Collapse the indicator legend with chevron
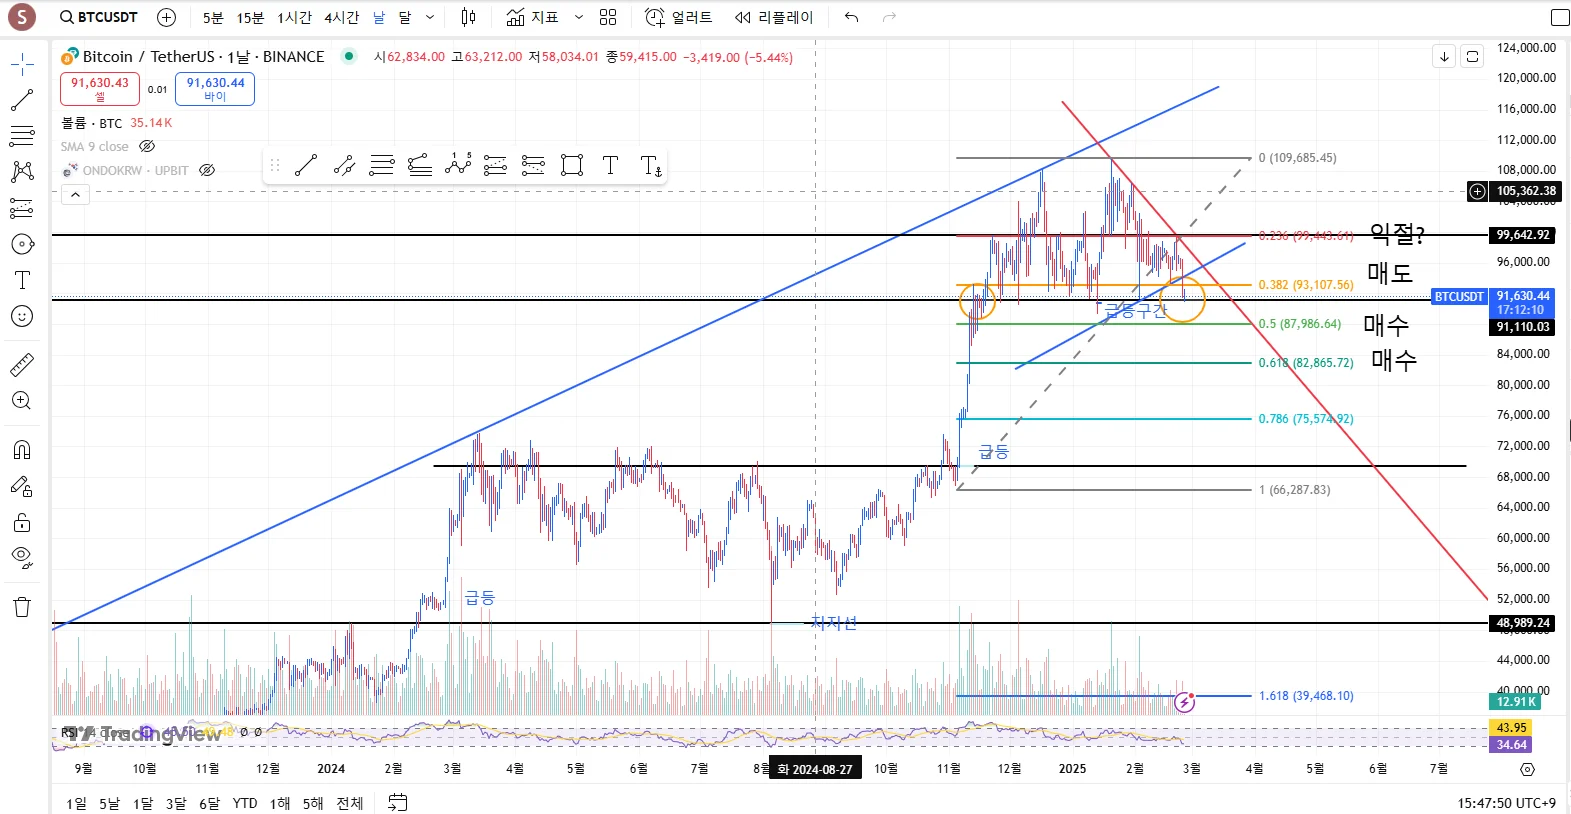The height and width of the screenshot is (814, 1571). pyautogui.click(x=75, y=195)
